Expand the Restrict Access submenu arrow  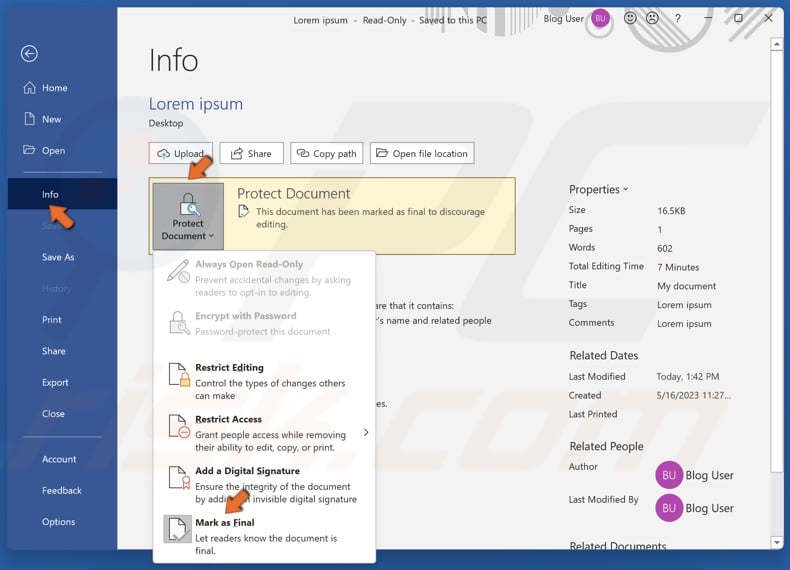(366, 432)
